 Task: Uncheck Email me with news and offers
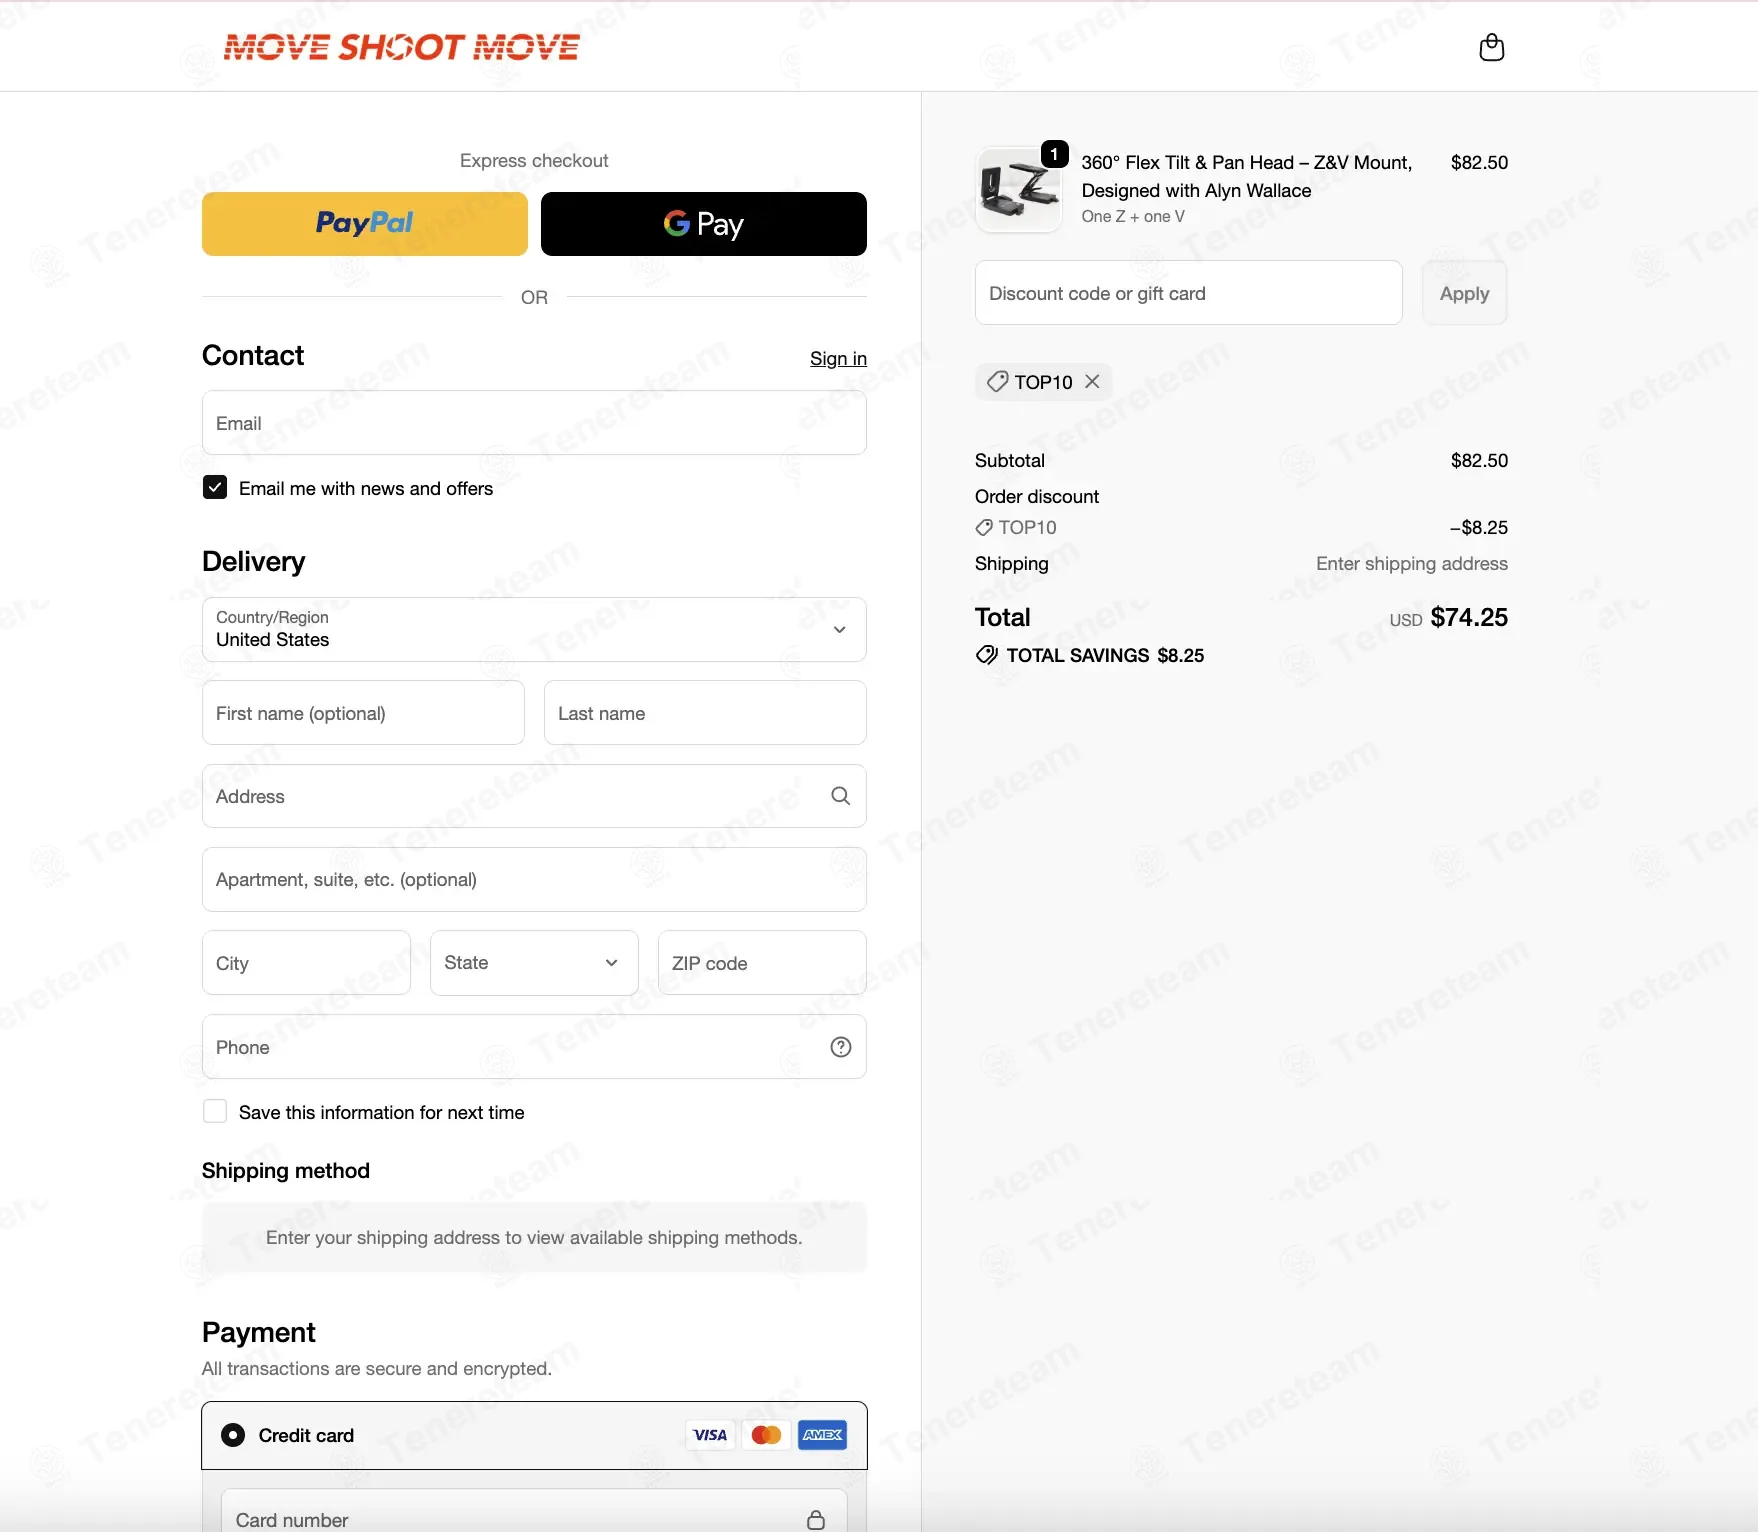tap(214, 487)
